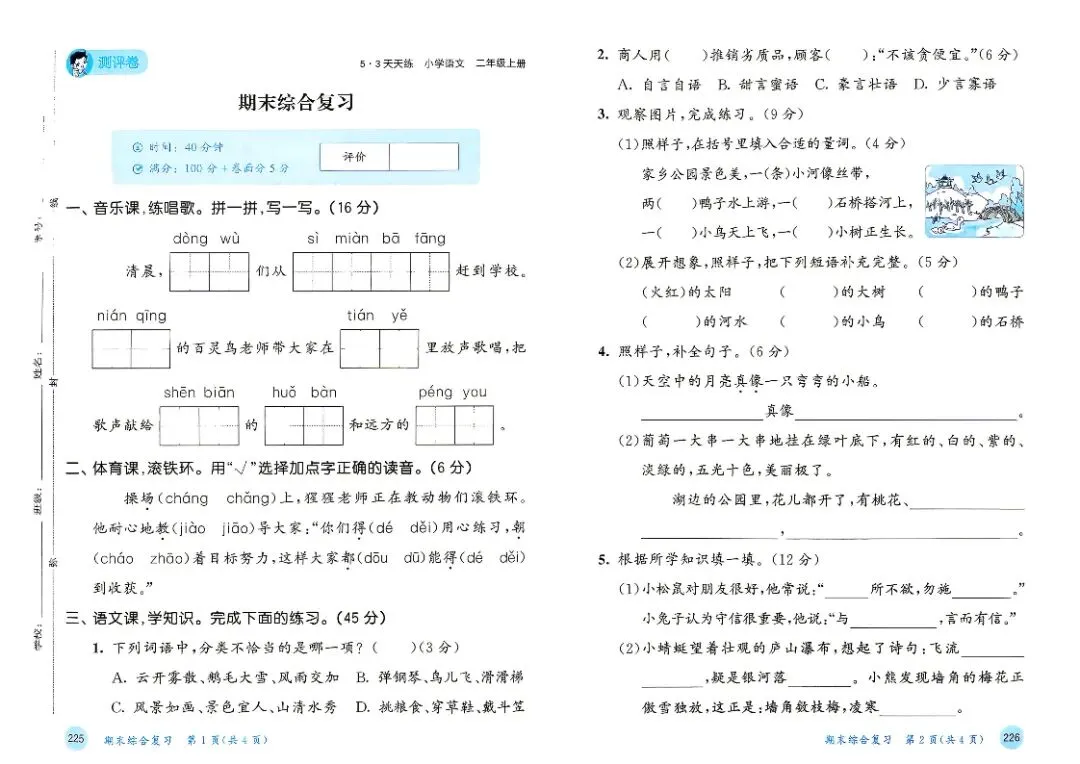Click the writing grid under shēn biān
Viewport: 1080px width, 764px height.
199,426
